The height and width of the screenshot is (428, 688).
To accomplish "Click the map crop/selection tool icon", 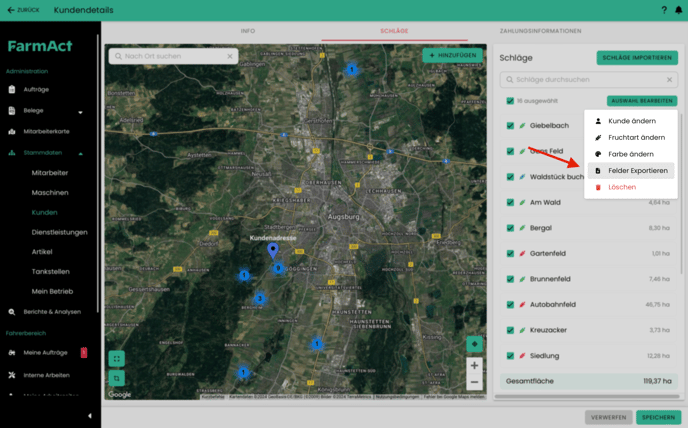I will (x=117, y=378).
